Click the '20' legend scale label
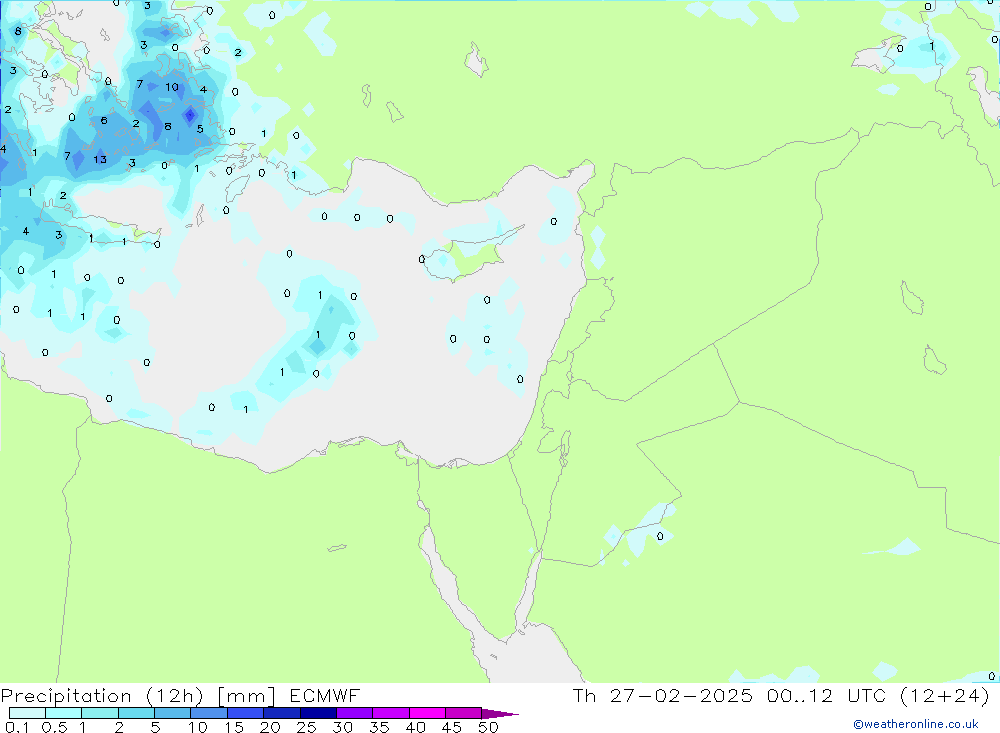 pyautogui.click(x=270, y=727)
